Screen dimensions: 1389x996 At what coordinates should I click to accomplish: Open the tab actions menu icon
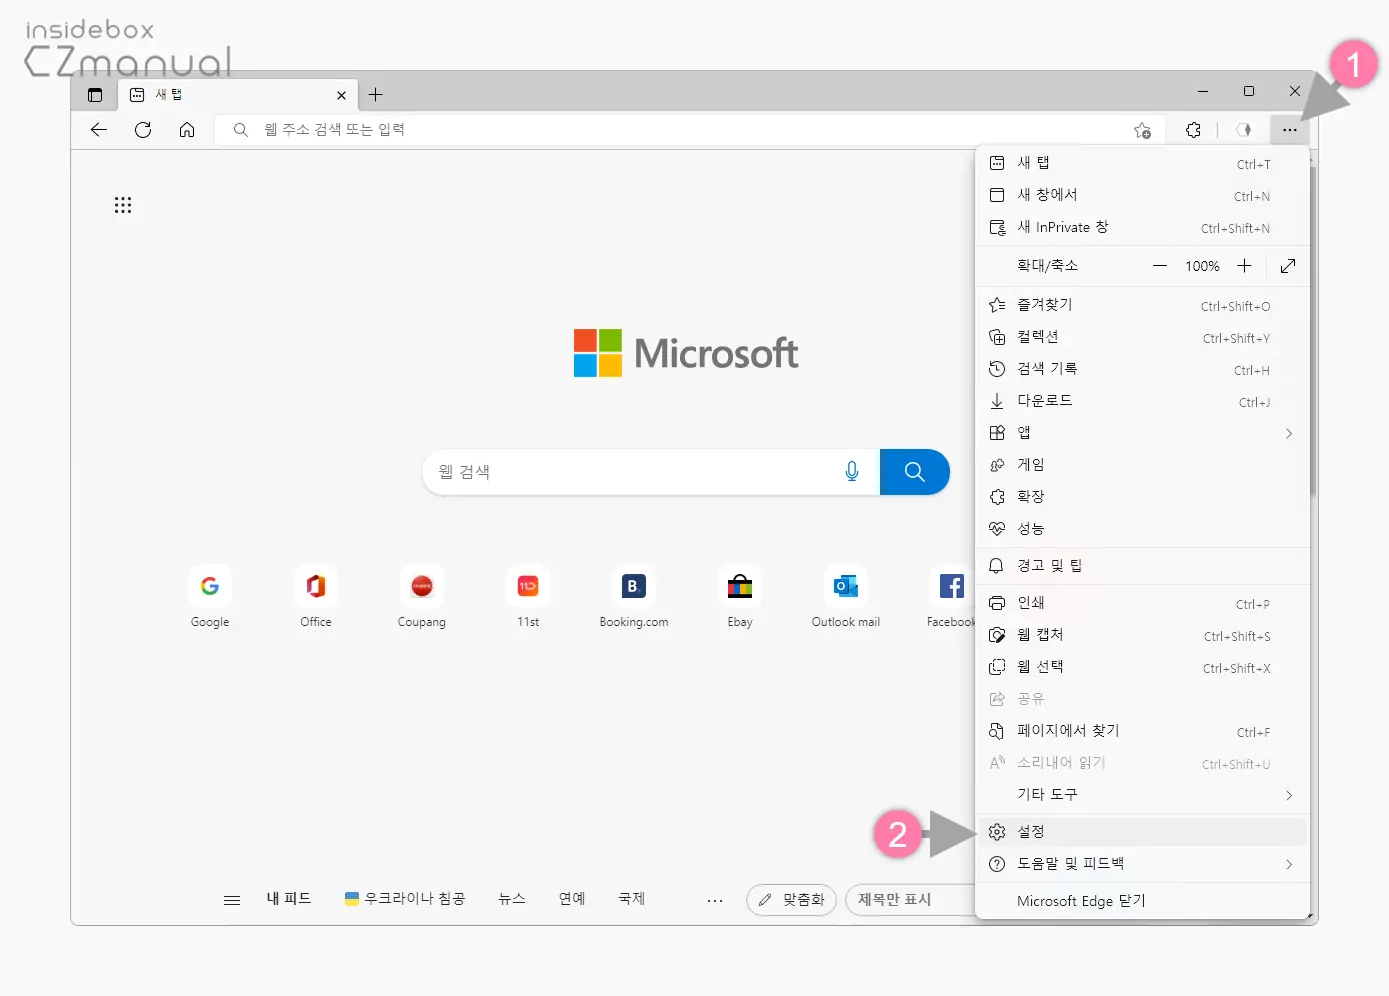tap(95, 95)
